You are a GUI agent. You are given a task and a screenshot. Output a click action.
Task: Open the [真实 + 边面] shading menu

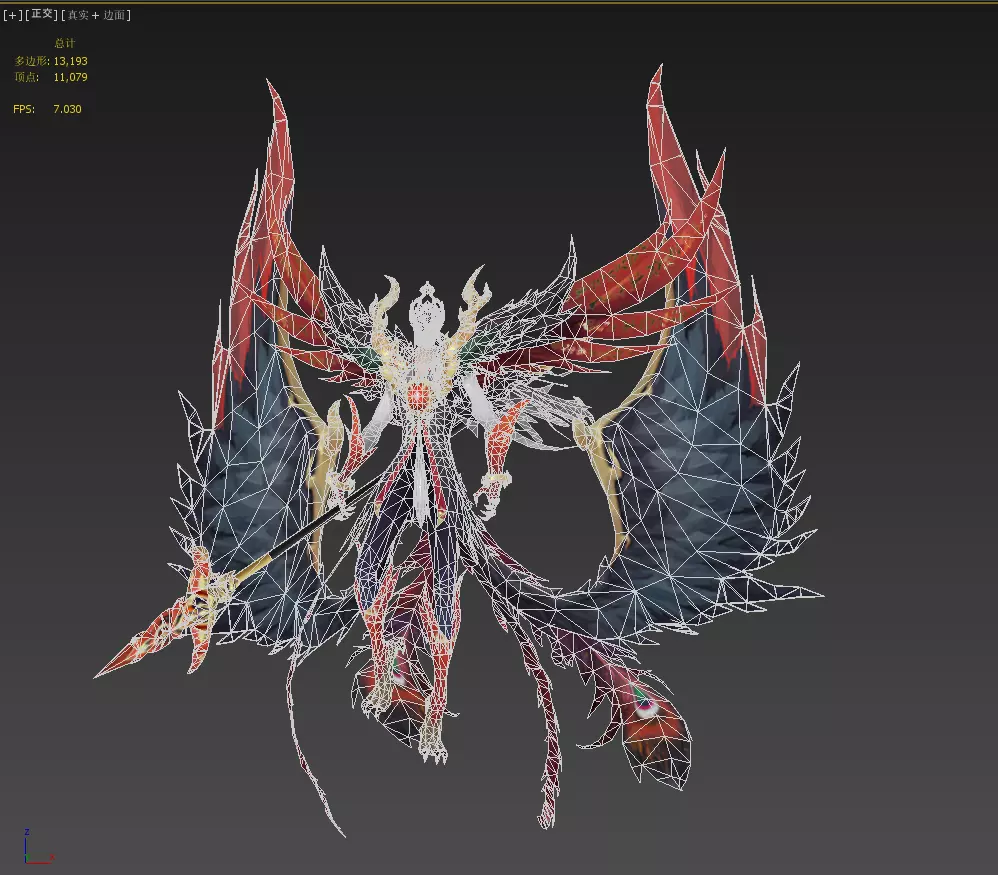96,15
